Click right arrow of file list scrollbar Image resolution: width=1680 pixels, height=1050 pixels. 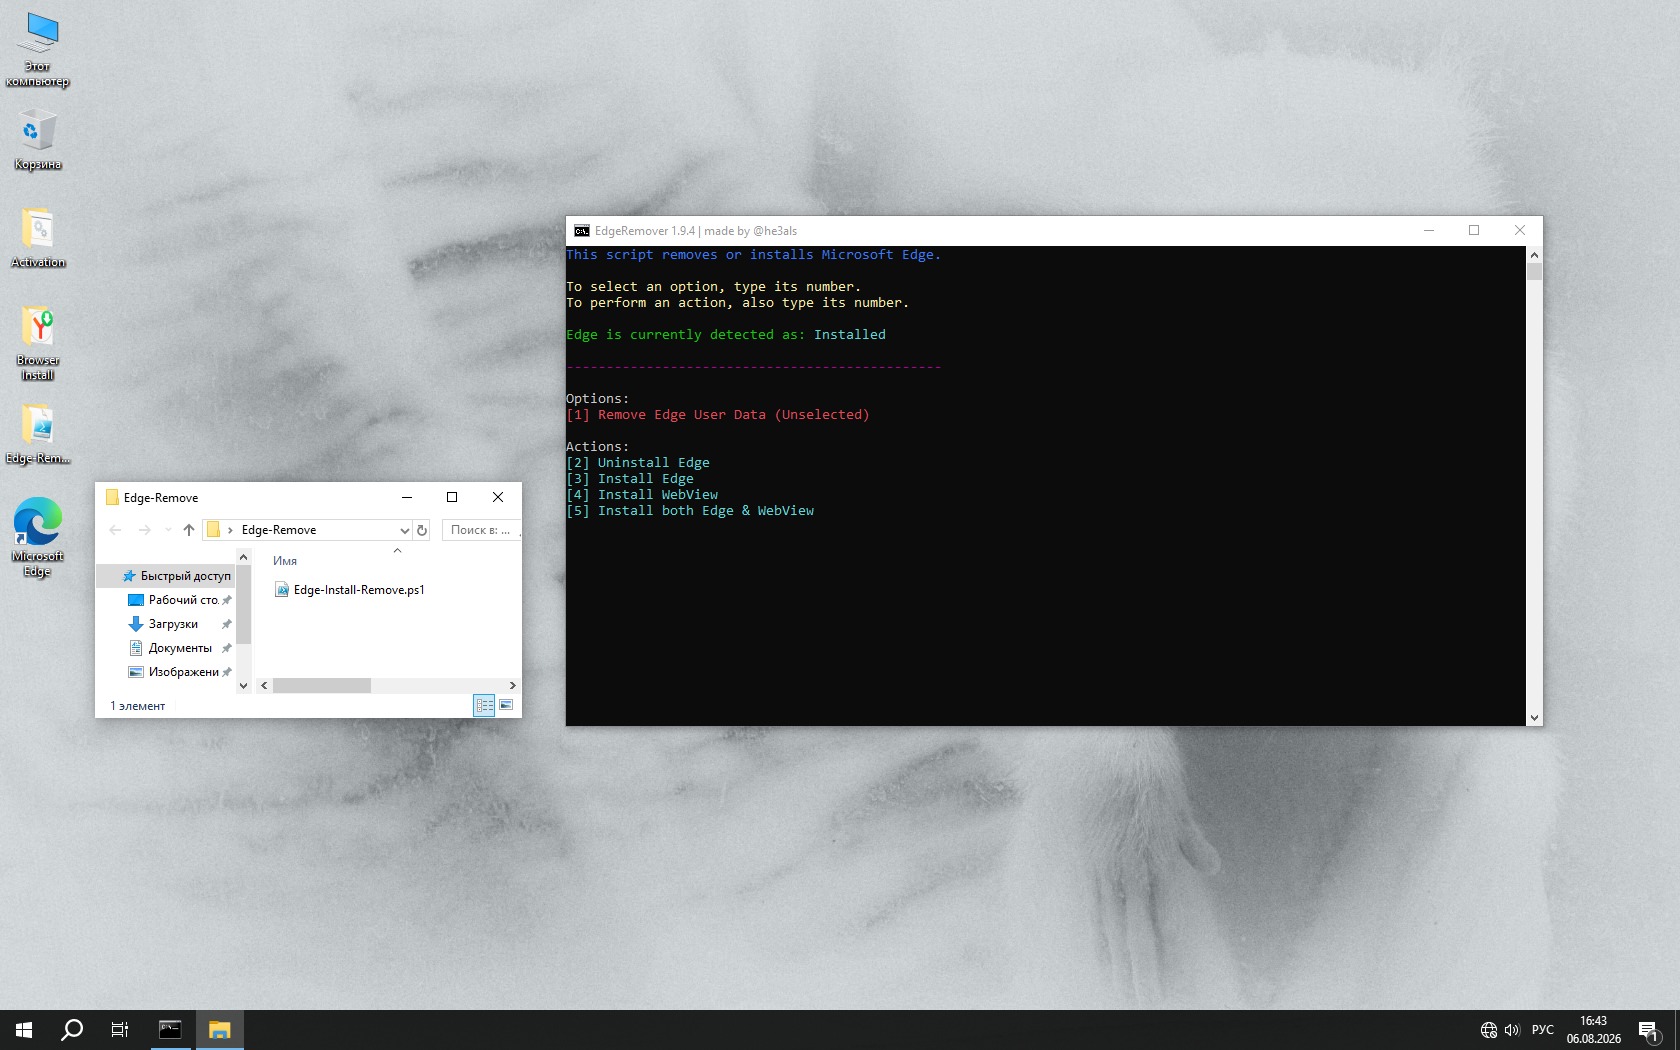(513, 686)
